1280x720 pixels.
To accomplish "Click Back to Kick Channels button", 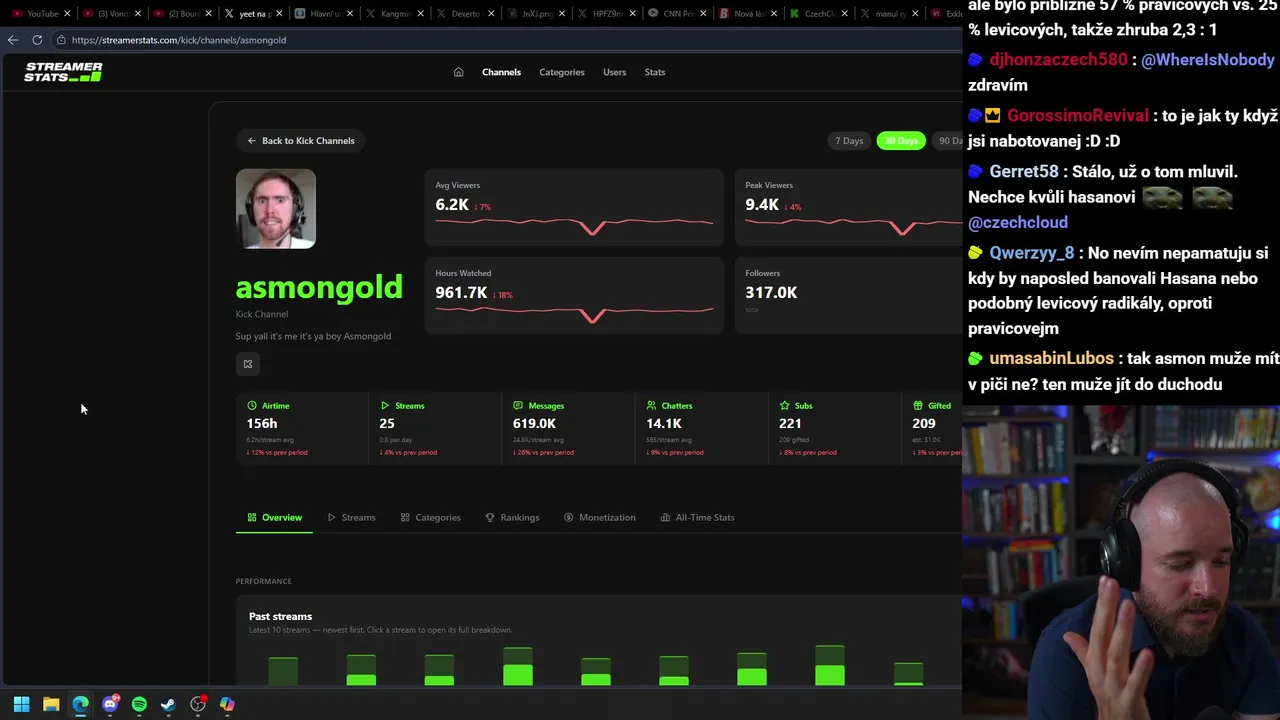I will click(x=301, y=141).
